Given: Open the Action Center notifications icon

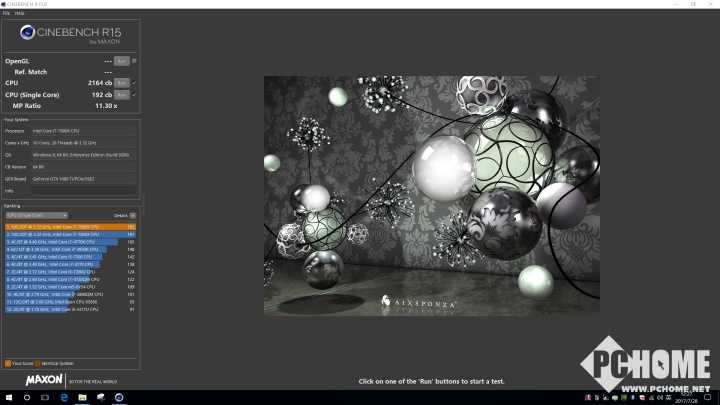Looking at the screenshot, I should [x=708, y=398].
